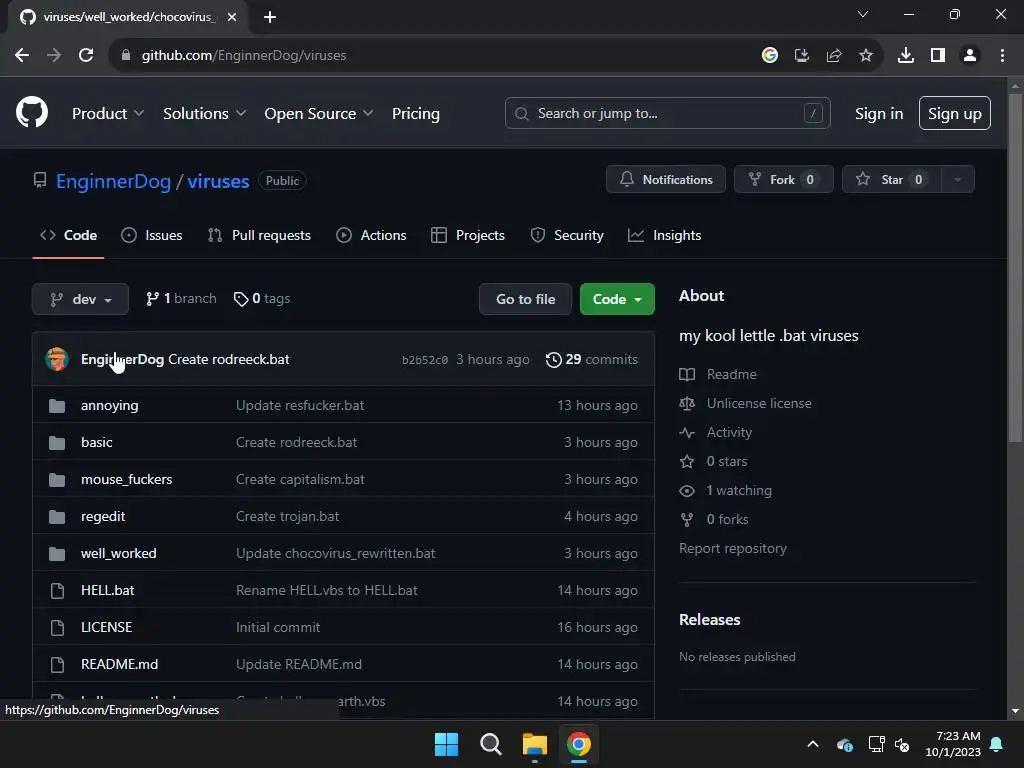Click EnginnerDog avatar in commit row

tap(57, 359)
